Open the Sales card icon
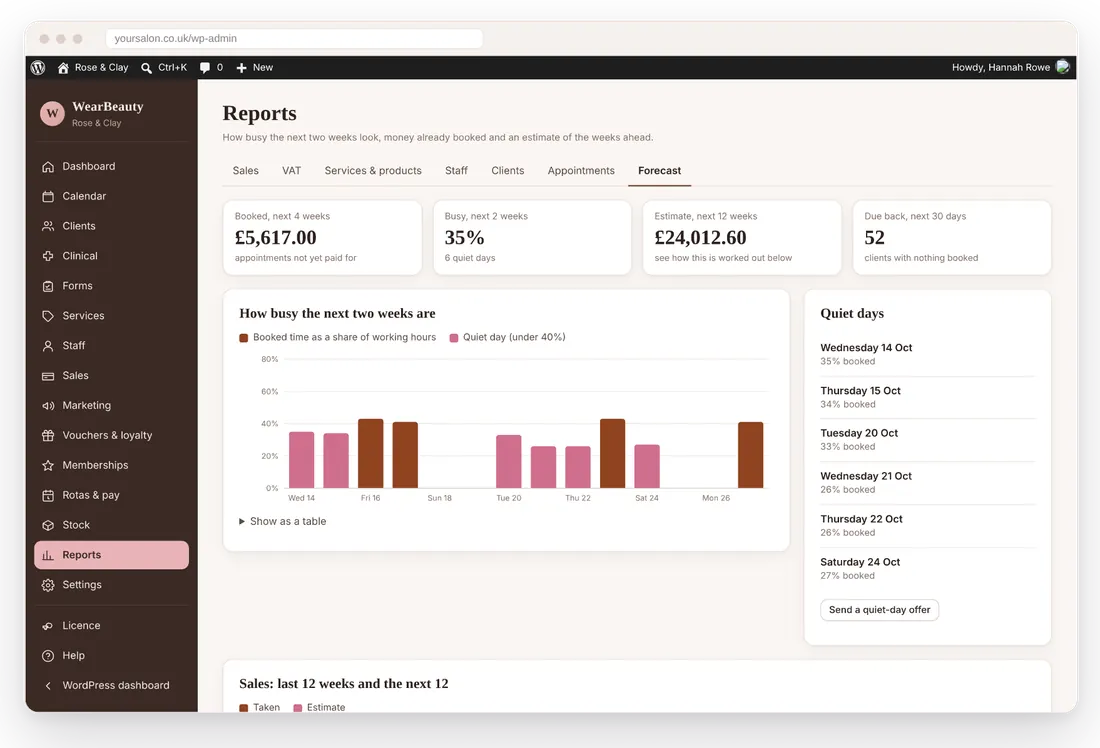The width and height of the screenshot is (1100, 748). tap(48, 376)
